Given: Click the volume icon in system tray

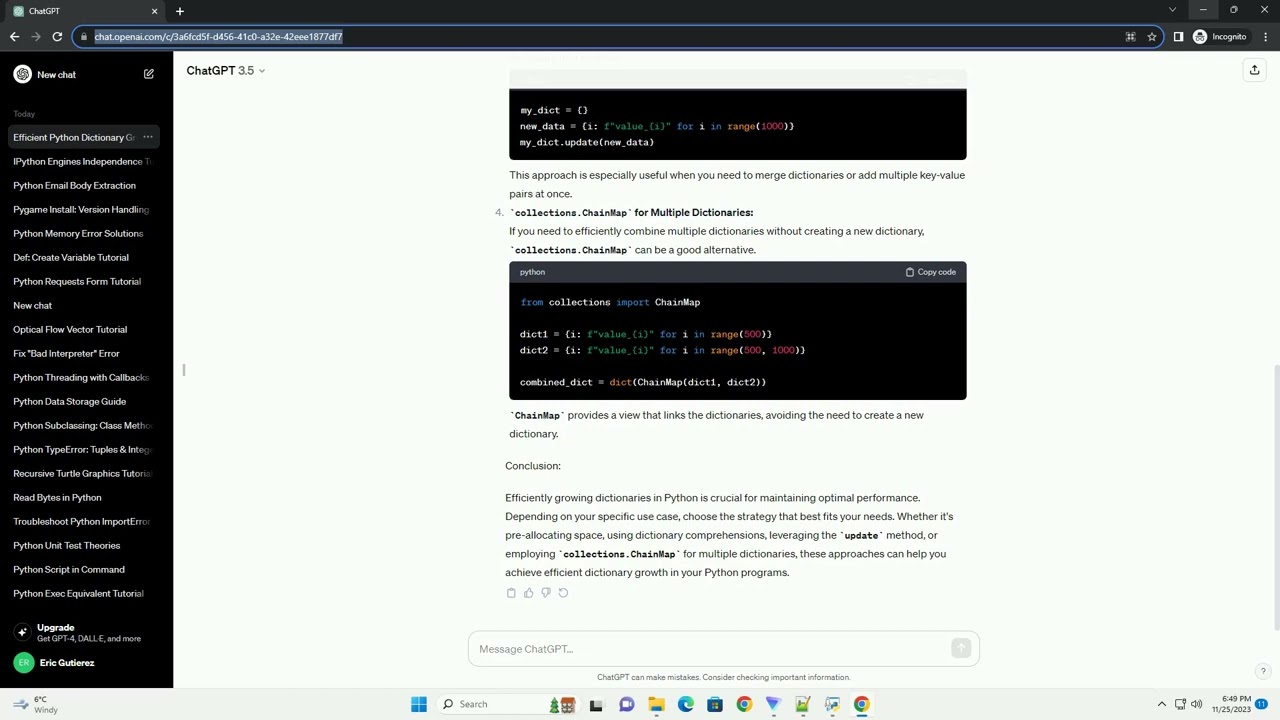Looking at the screenshot, I should point(1197,704).
